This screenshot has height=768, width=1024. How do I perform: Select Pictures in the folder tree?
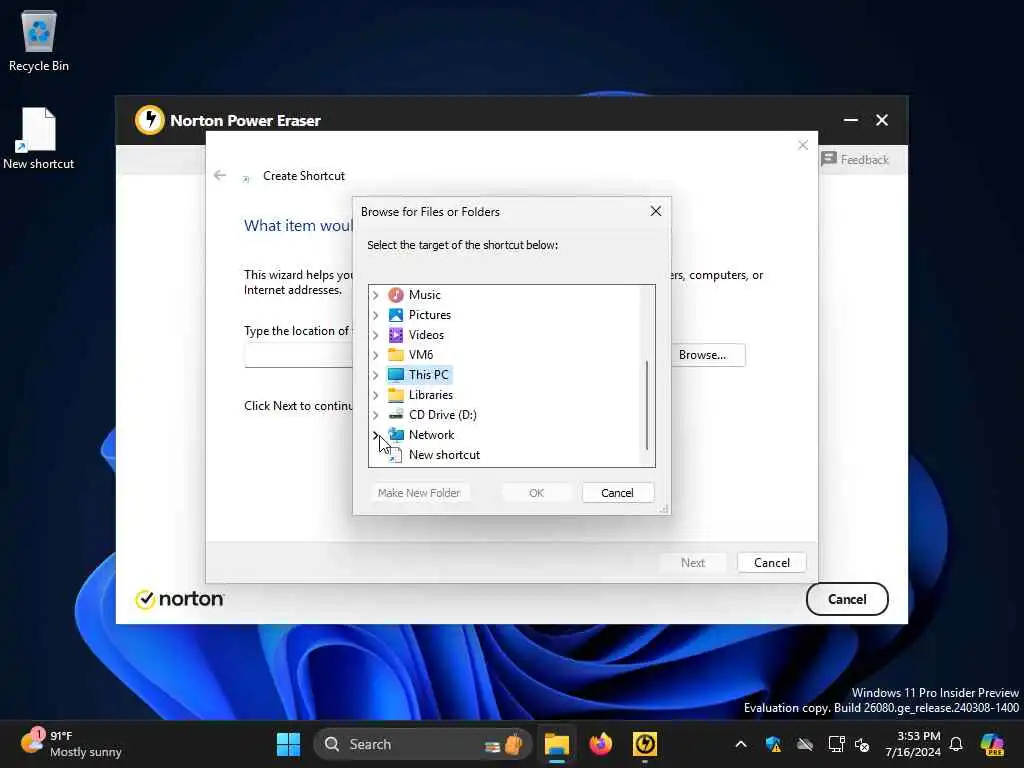(430, 315)
